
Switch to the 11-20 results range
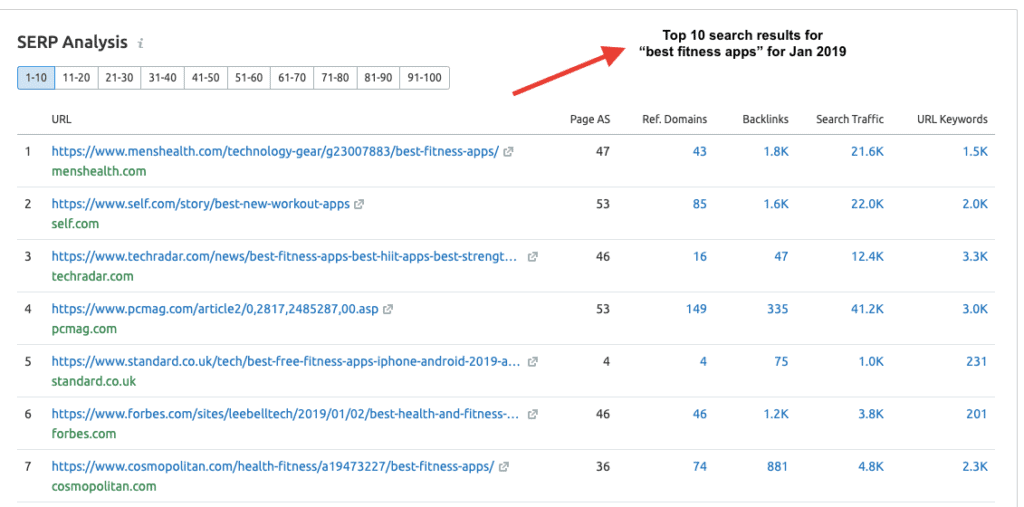pyautogui.click(x=77, y=78)
